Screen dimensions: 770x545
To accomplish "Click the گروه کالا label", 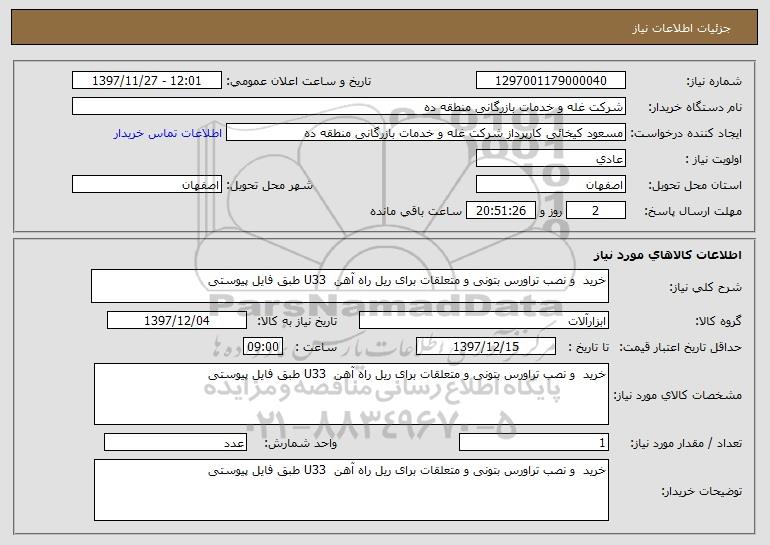I will coord(718,321).
